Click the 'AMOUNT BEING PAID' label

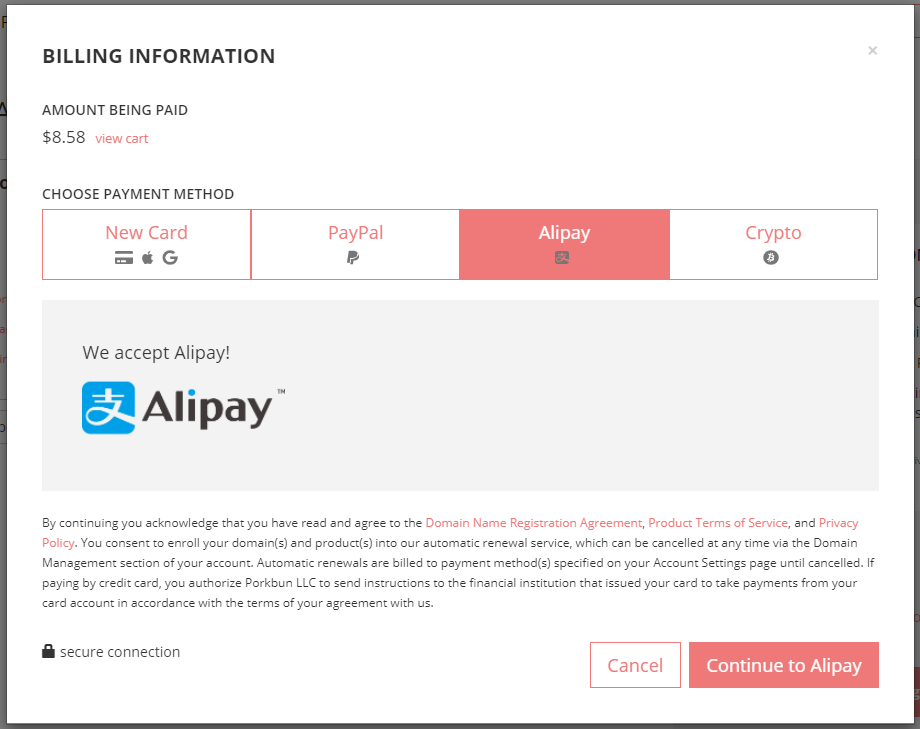coord(115,110)
